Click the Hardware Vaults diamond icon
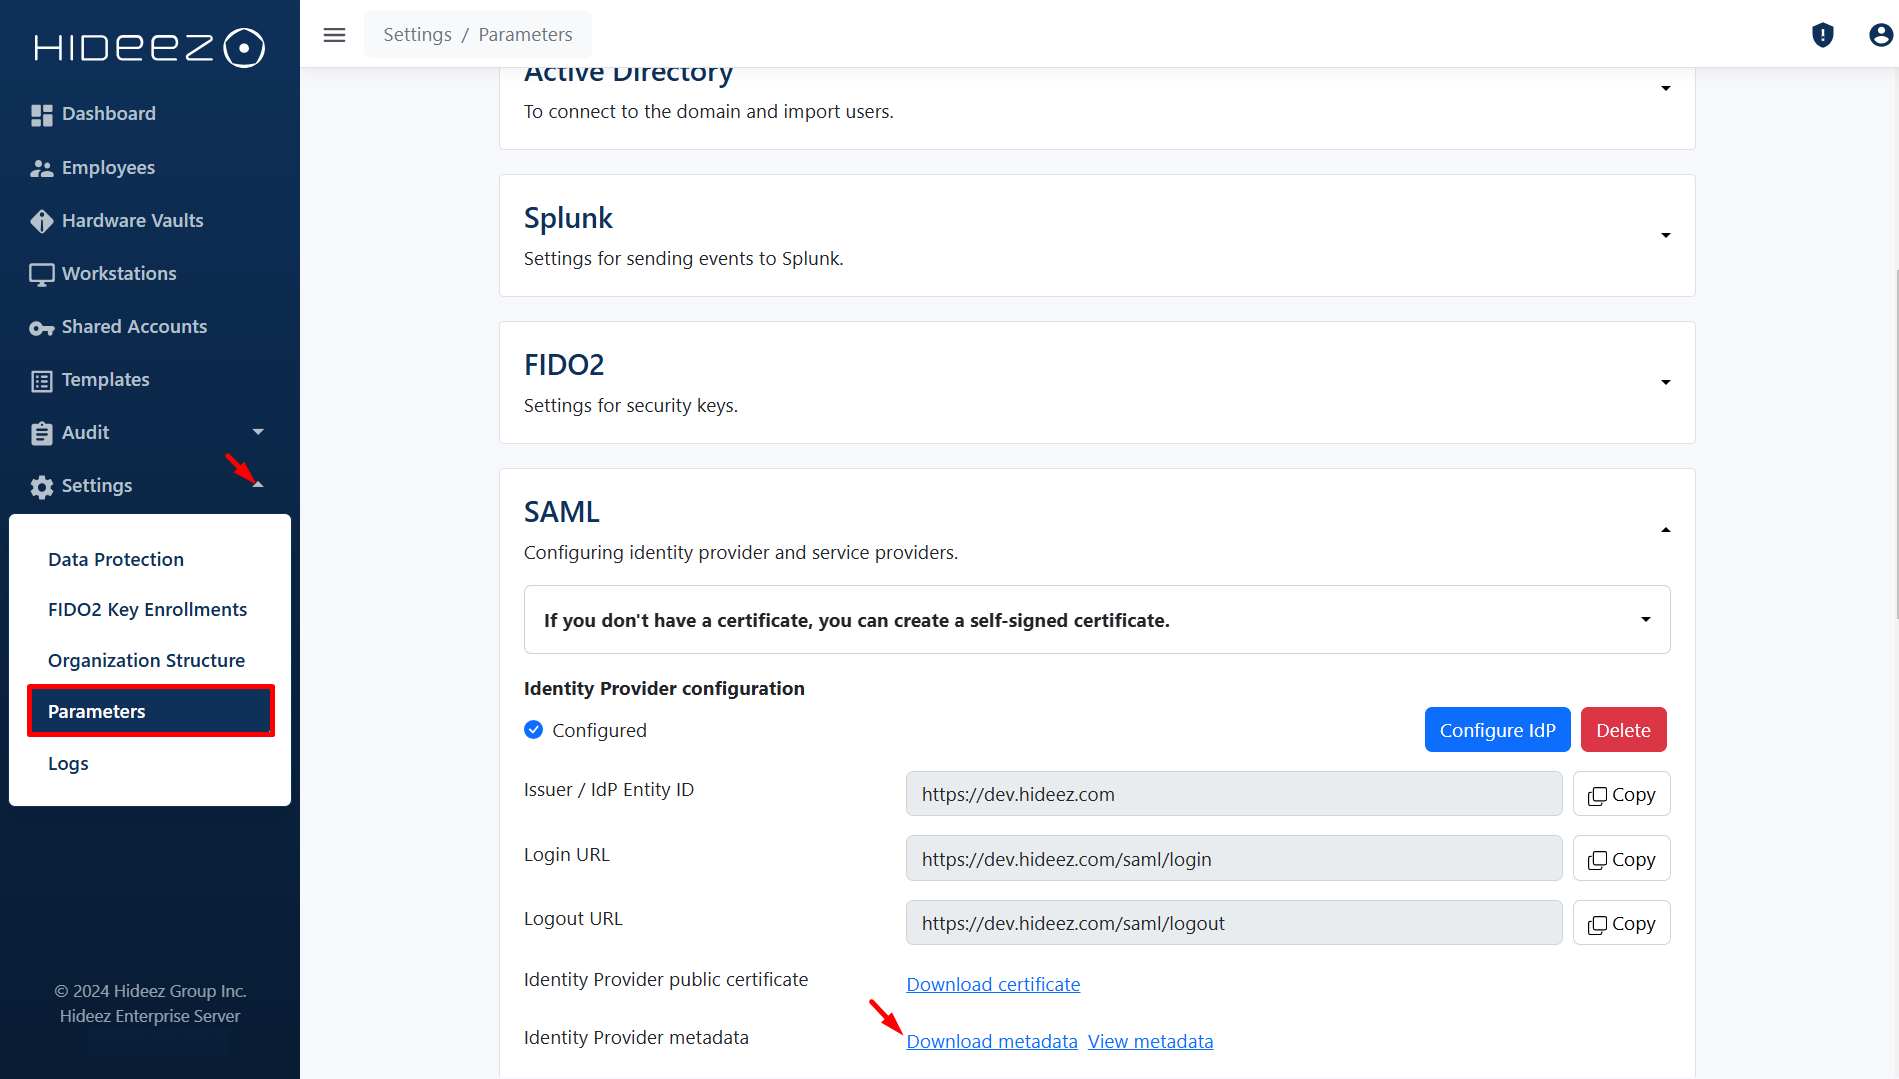The height and width of the screenshot is (1079, 1899). [41, 221]
